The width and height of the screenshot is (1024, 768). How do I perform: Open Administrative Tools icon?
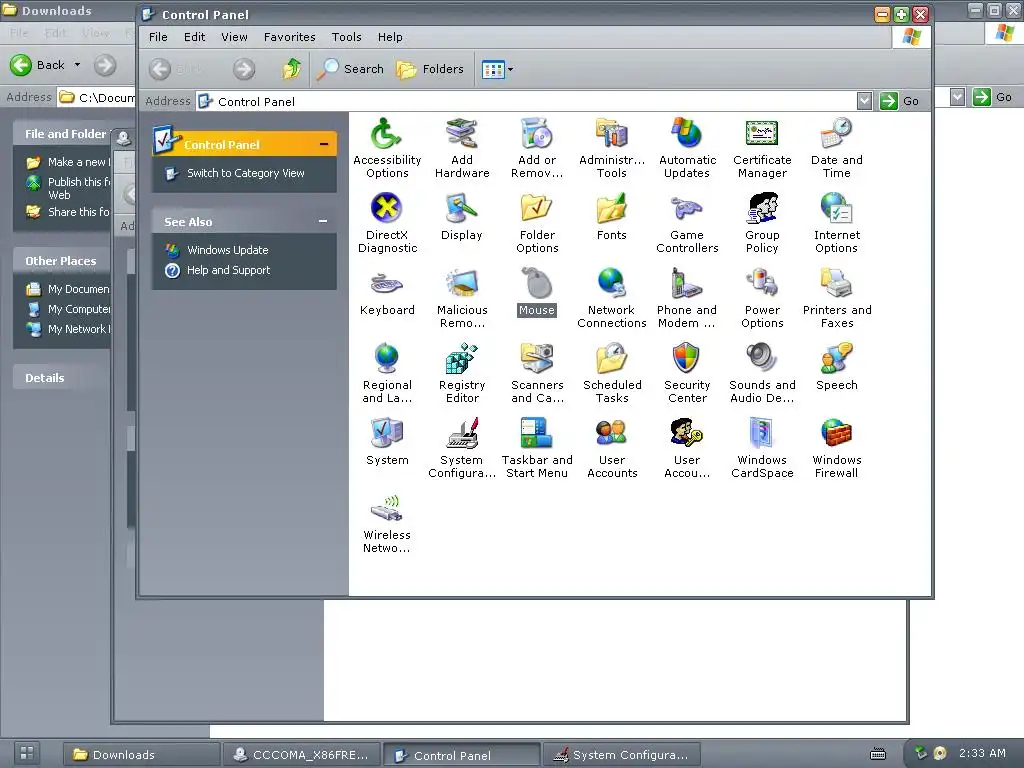(x=612, y=148)
